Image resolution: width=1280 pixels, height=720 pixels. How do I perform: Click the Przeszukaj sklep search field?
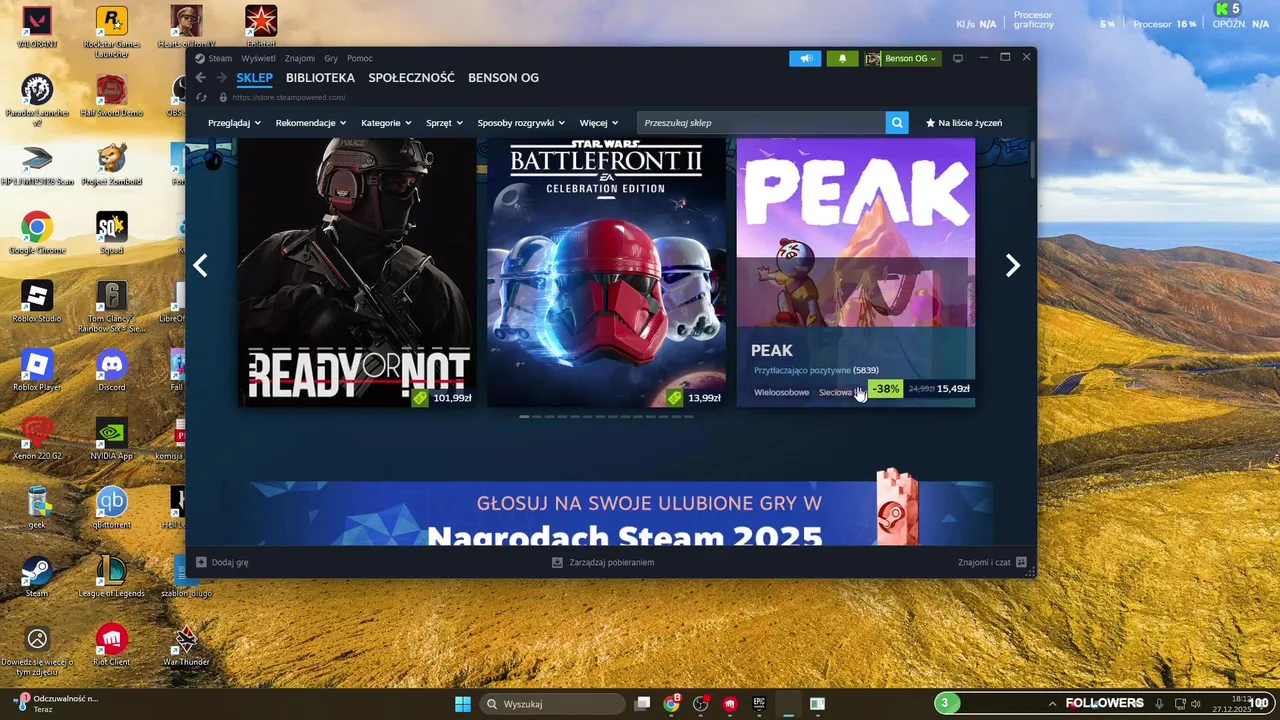point(761,123)
